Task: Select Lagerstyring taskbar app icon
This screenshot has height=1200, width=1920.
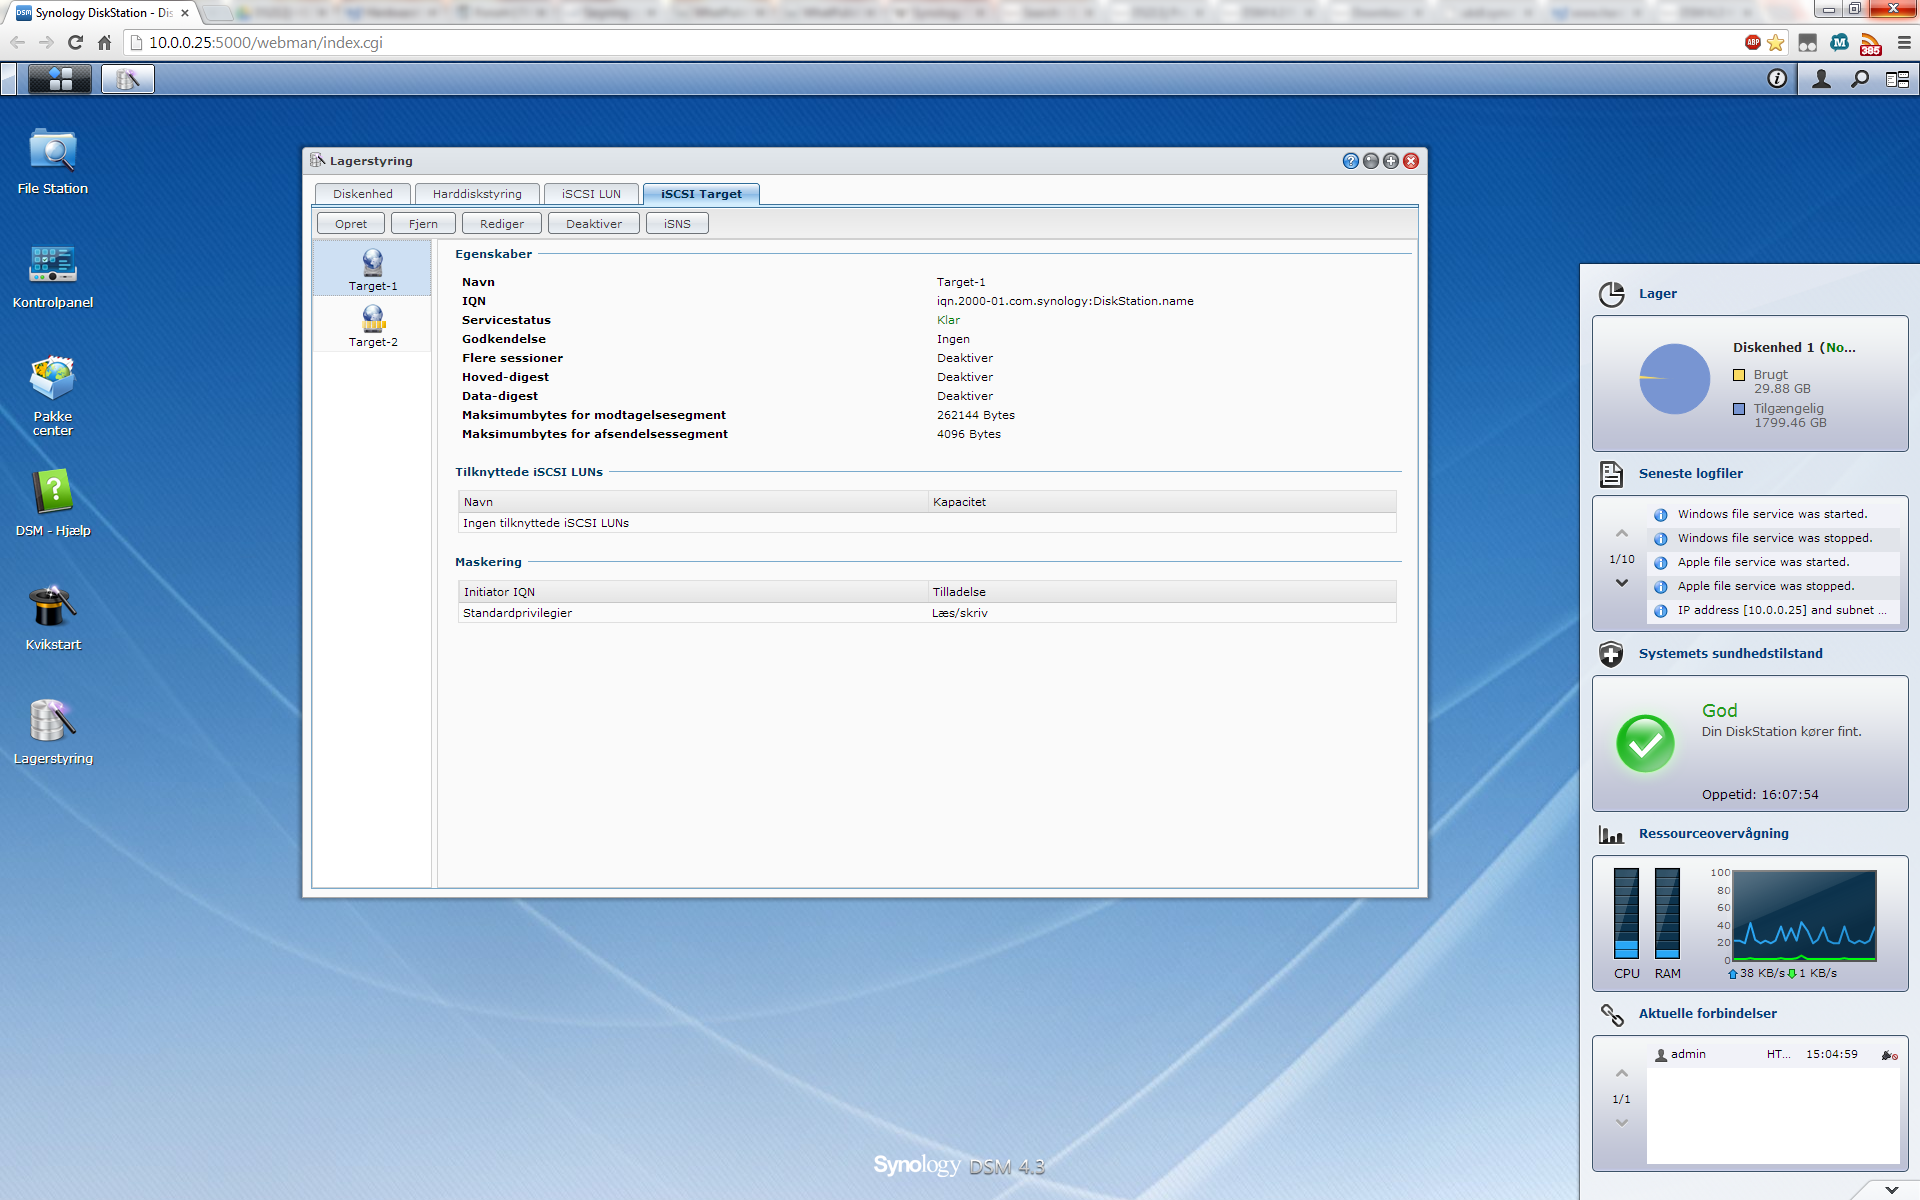Action: (x=127, y=79)
